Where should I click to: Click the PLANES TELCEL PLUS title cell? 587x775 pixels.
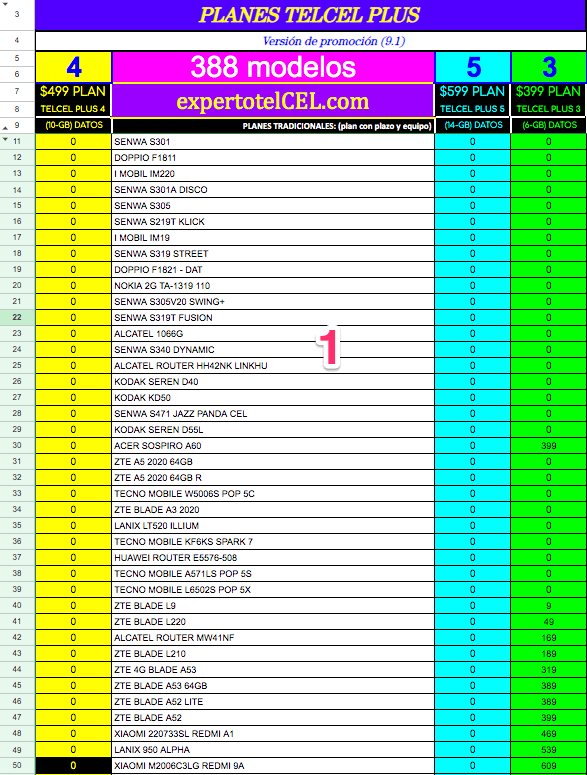point(310,15)
